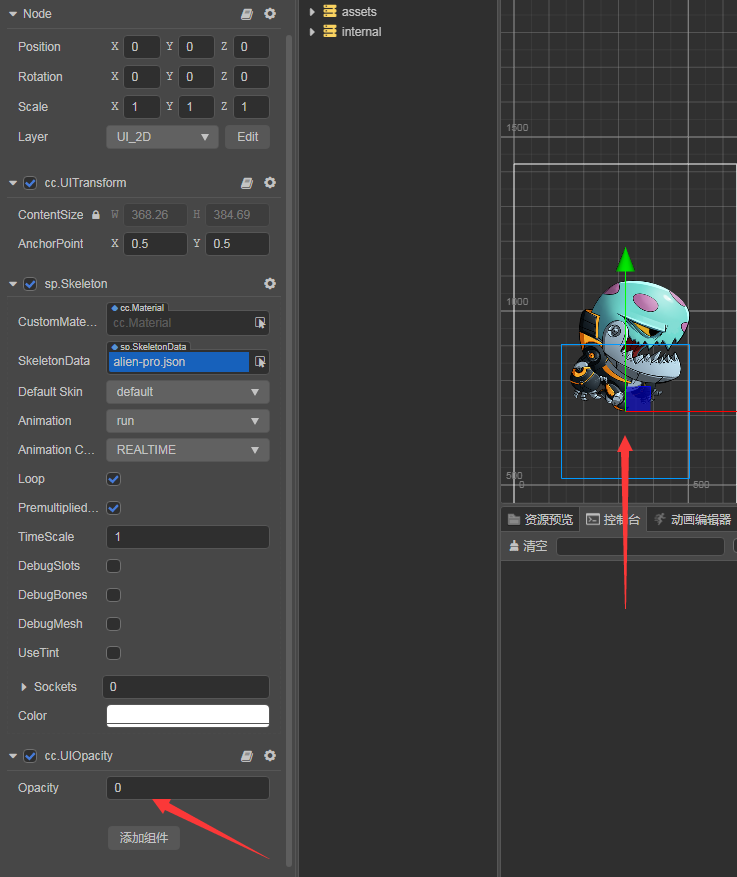Enable UseTint checkbox
737x877 pixels.
pyautogui.click(x=114, y=653)
